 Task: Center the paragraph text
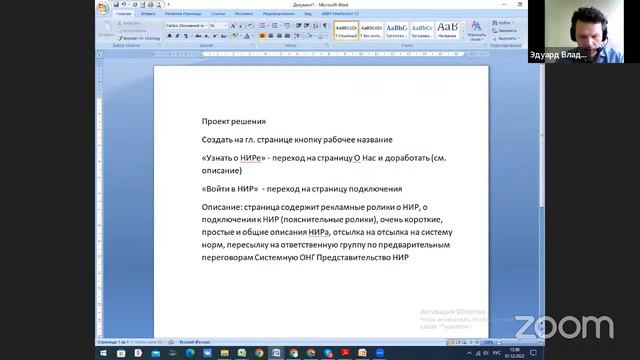[x=271, y=36]
